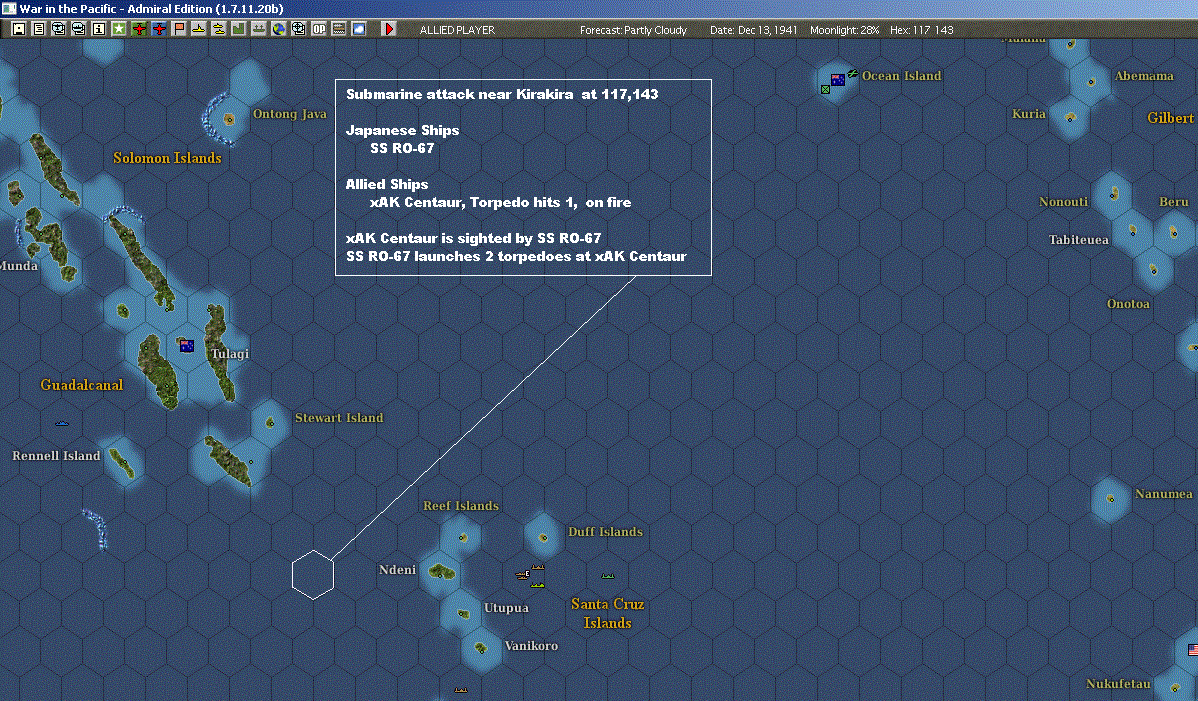
Task: Click the red arrow end-turn icon
Action: point(389,29)
